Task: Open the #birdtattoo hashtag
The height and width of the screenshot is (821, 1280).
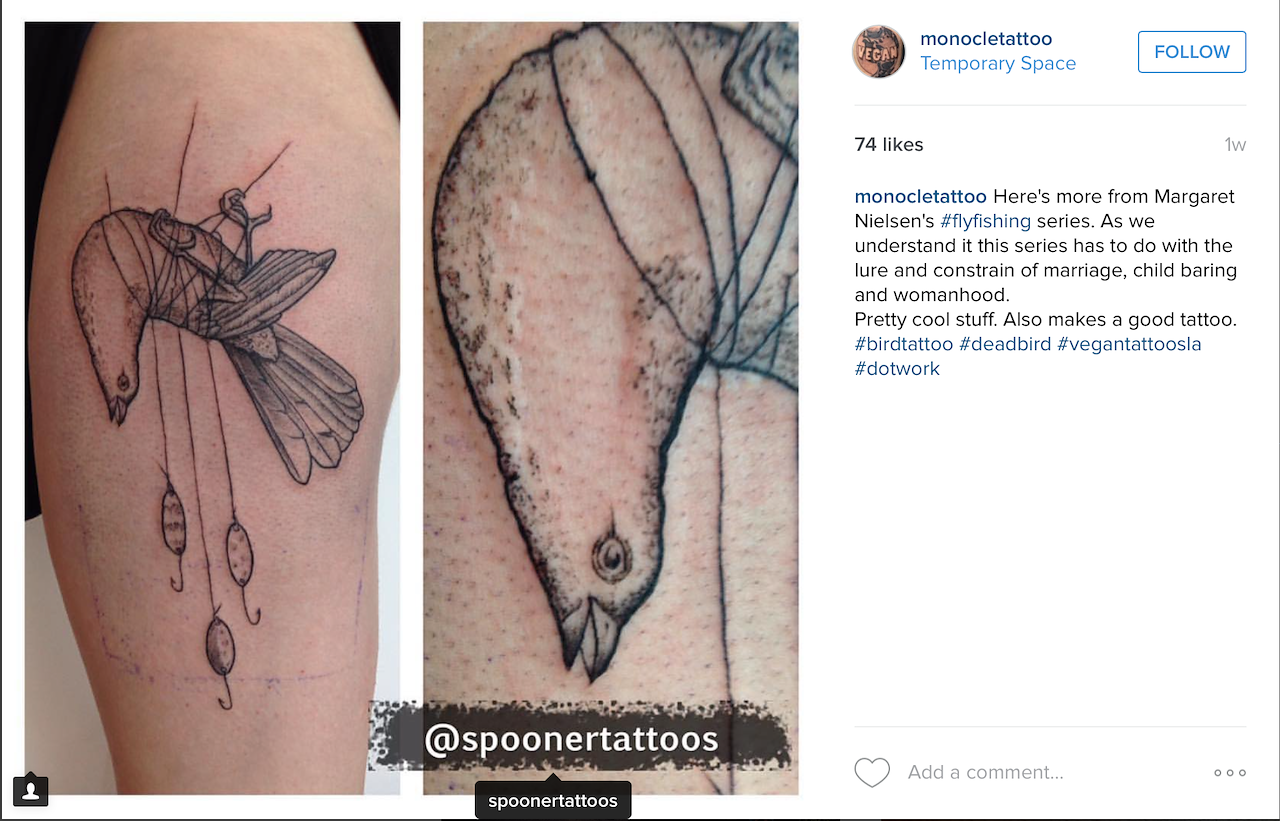Action: tap(904, 344)
